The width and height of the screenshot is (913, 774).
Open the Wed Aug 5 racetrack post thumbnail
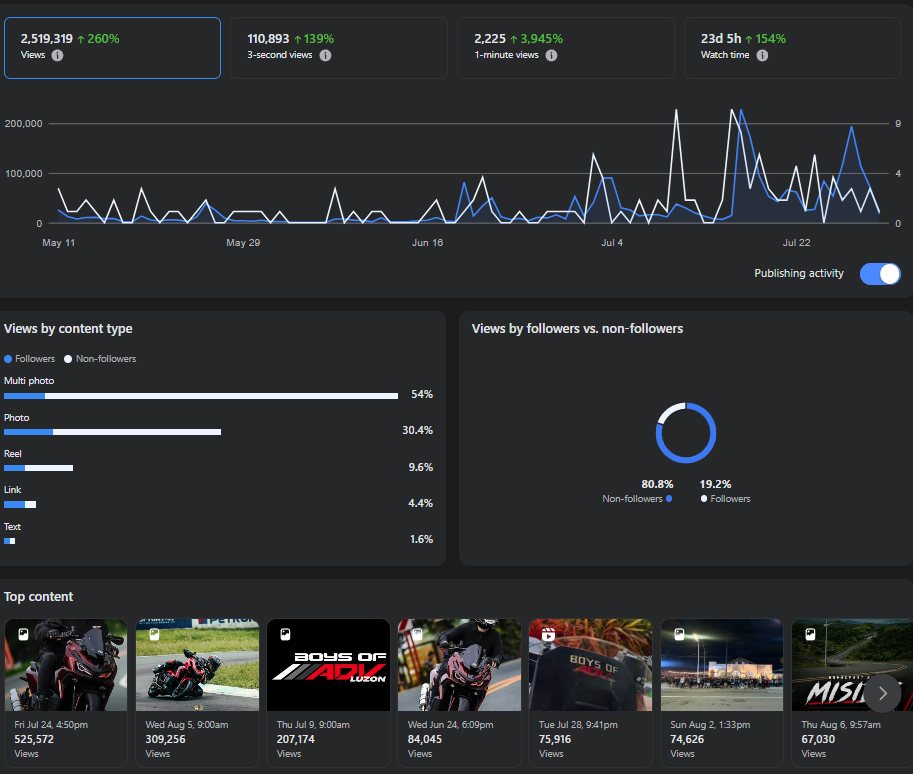pyautogui.click(x=197, y=665)
